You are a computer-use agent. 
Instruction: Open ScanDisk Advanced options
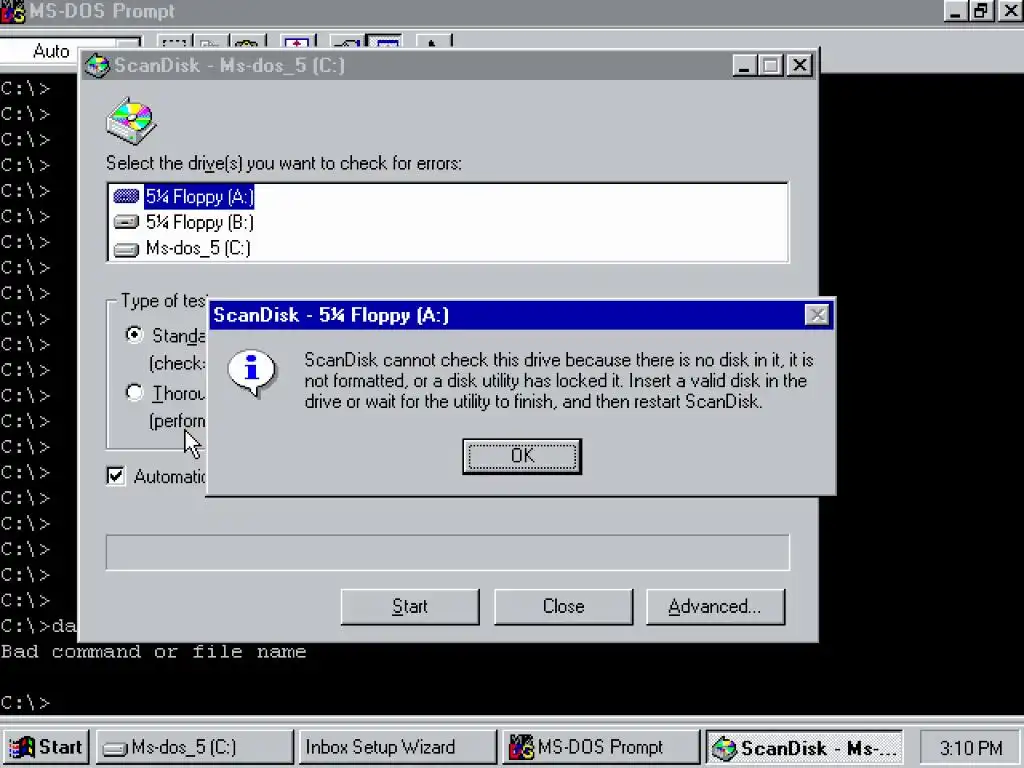click(x=716, y=607)
